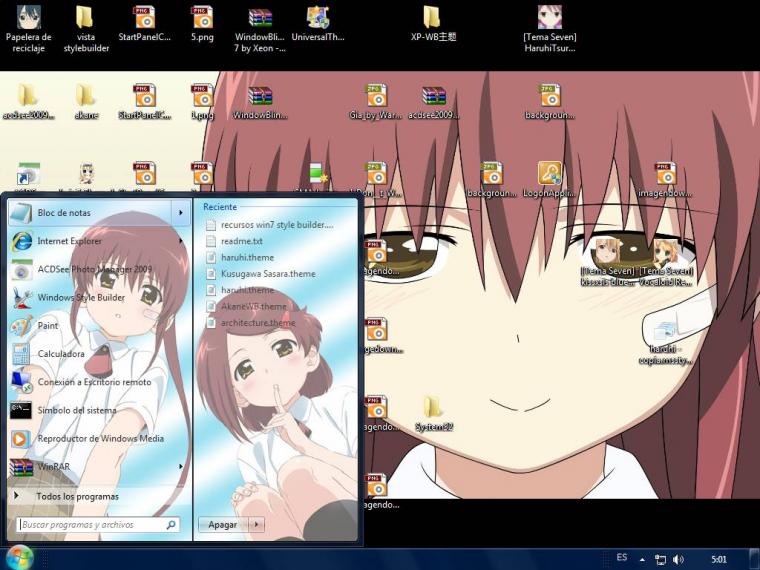This screenshot has height=570, width=760.
Task: Open network icon in system tray
Action: click(x=660, y=559)
